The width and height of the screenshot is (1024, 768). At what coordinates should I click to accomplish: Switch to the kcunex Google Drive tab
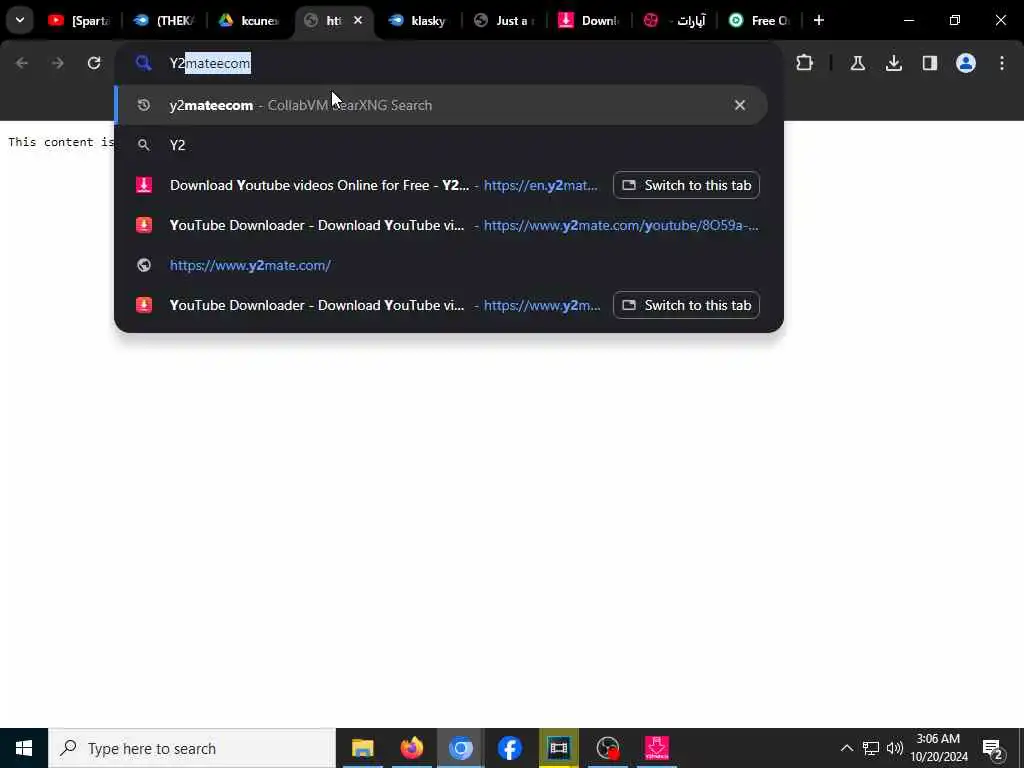point(249,20)
